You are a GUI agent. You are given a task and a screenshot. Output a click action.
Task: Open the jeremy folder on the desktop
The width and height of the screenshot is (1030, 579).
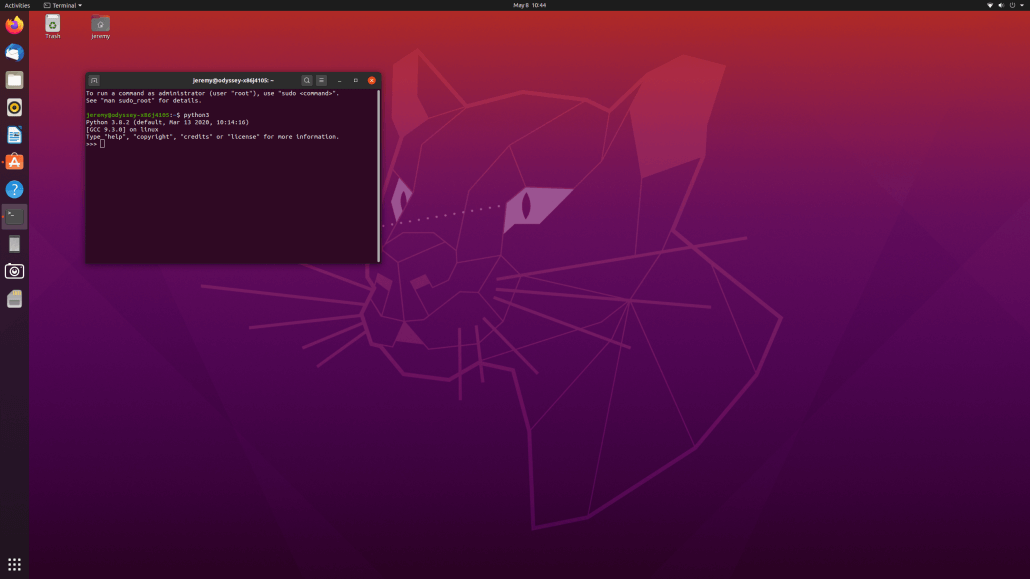coord(99,25)
